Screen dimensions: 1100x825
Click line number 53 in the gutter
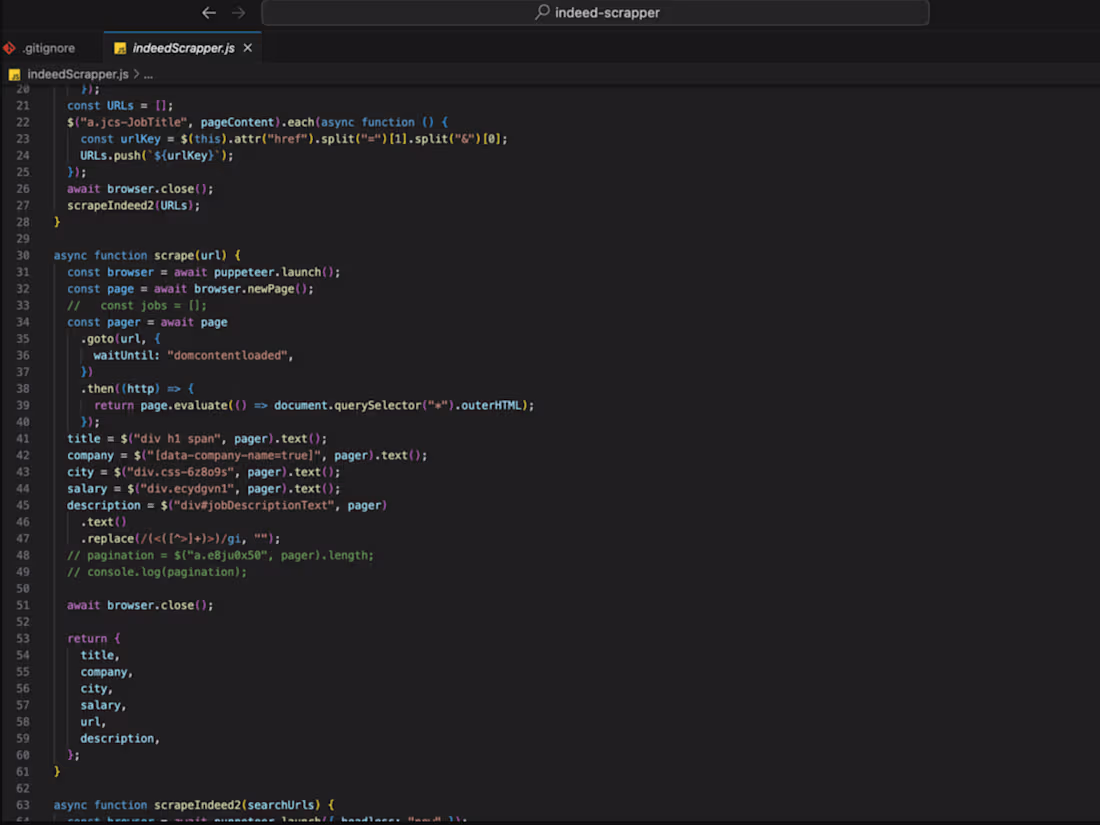(x=22, y=638)
